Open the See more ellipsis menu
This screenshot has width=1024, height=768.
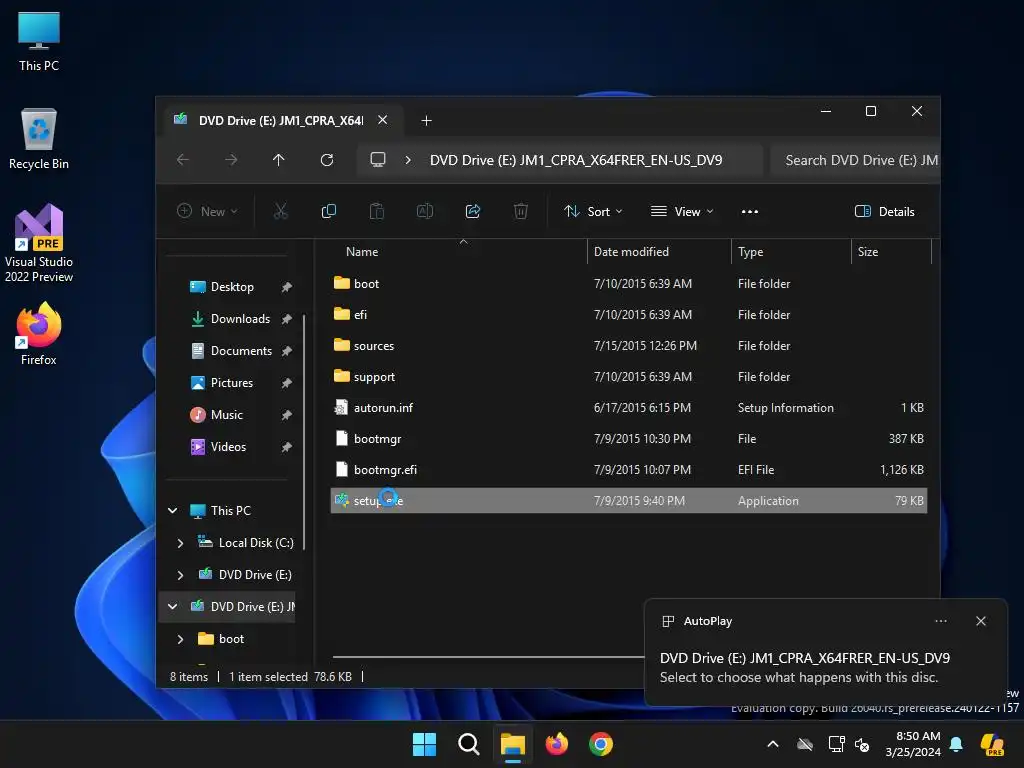coord(750,211)
